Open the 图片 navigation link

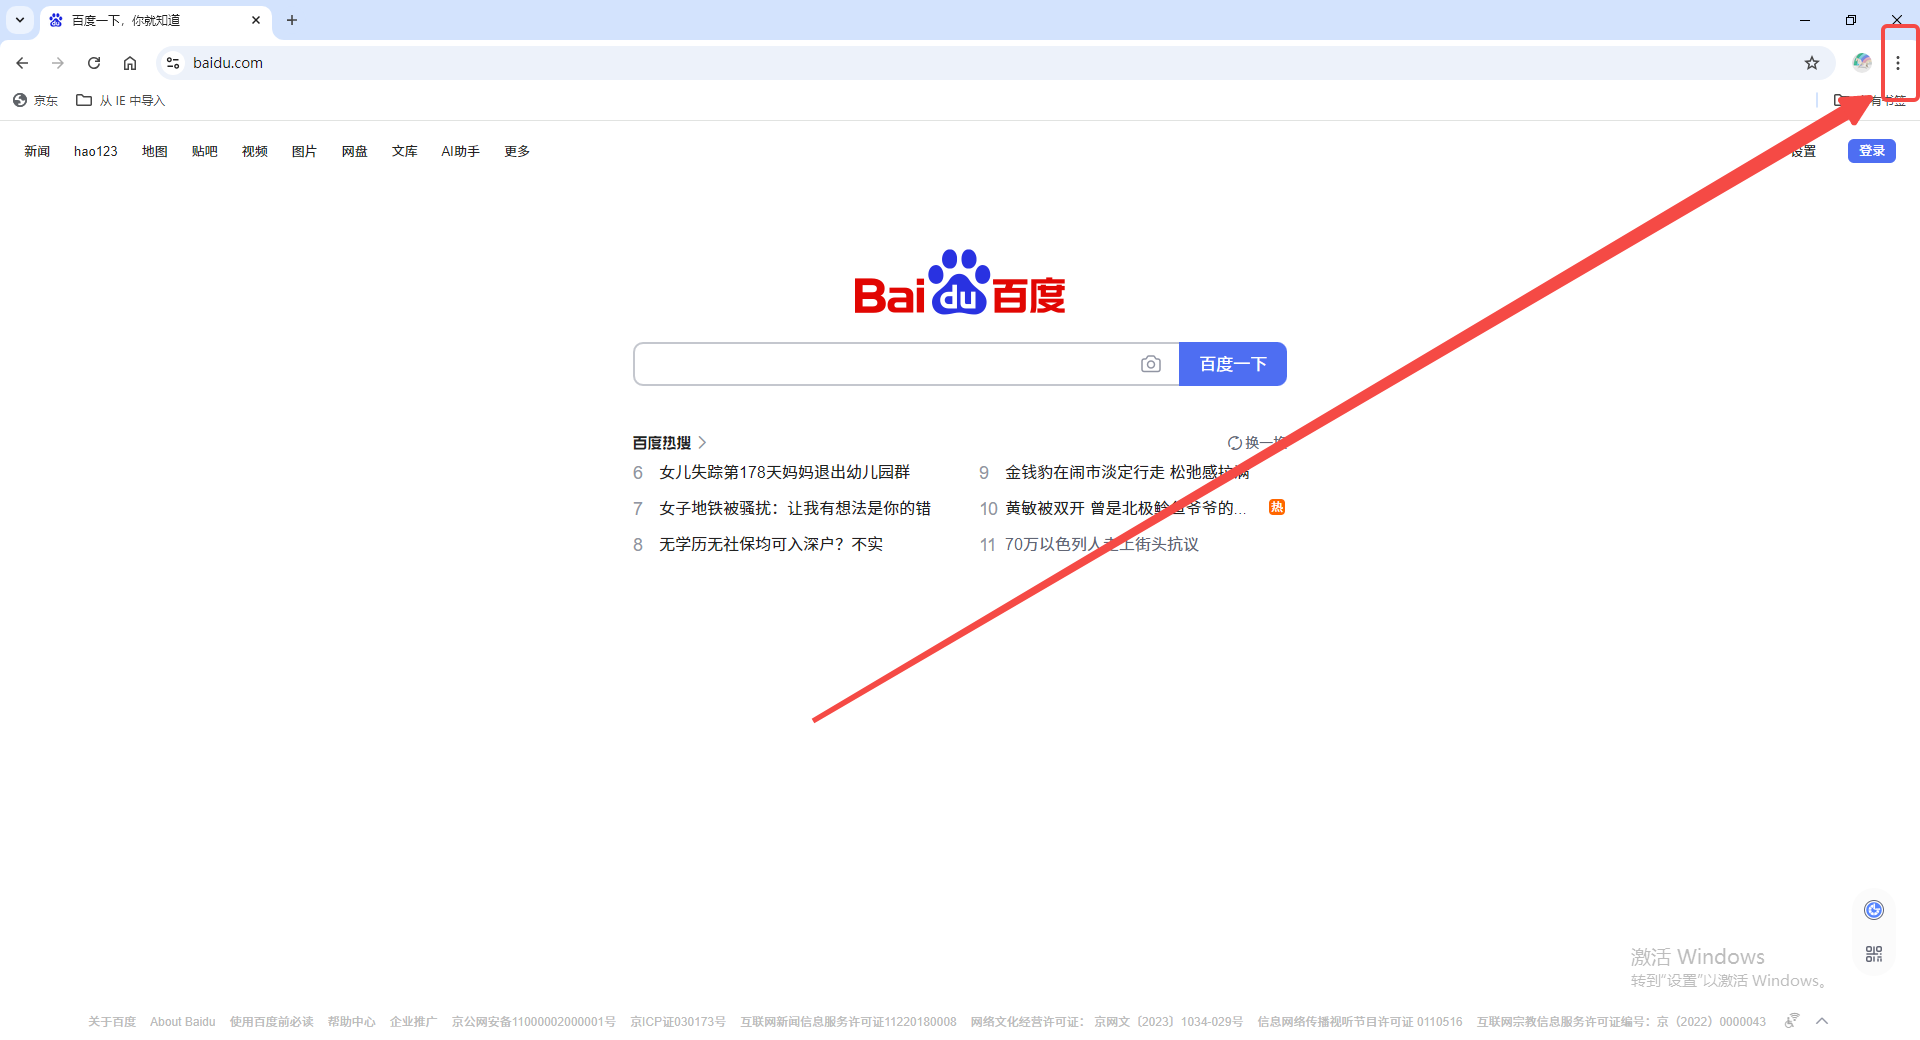(x=304, y=151)
